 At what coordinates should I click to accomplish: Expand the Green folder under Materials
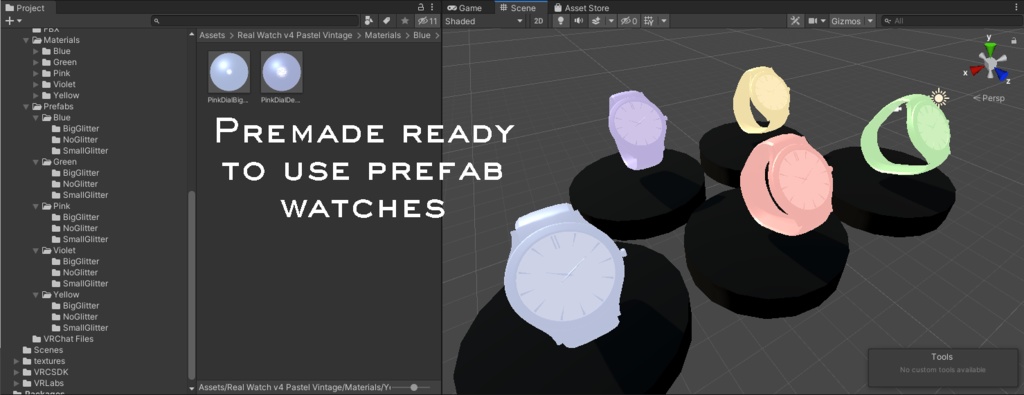(x=36, y=62)
